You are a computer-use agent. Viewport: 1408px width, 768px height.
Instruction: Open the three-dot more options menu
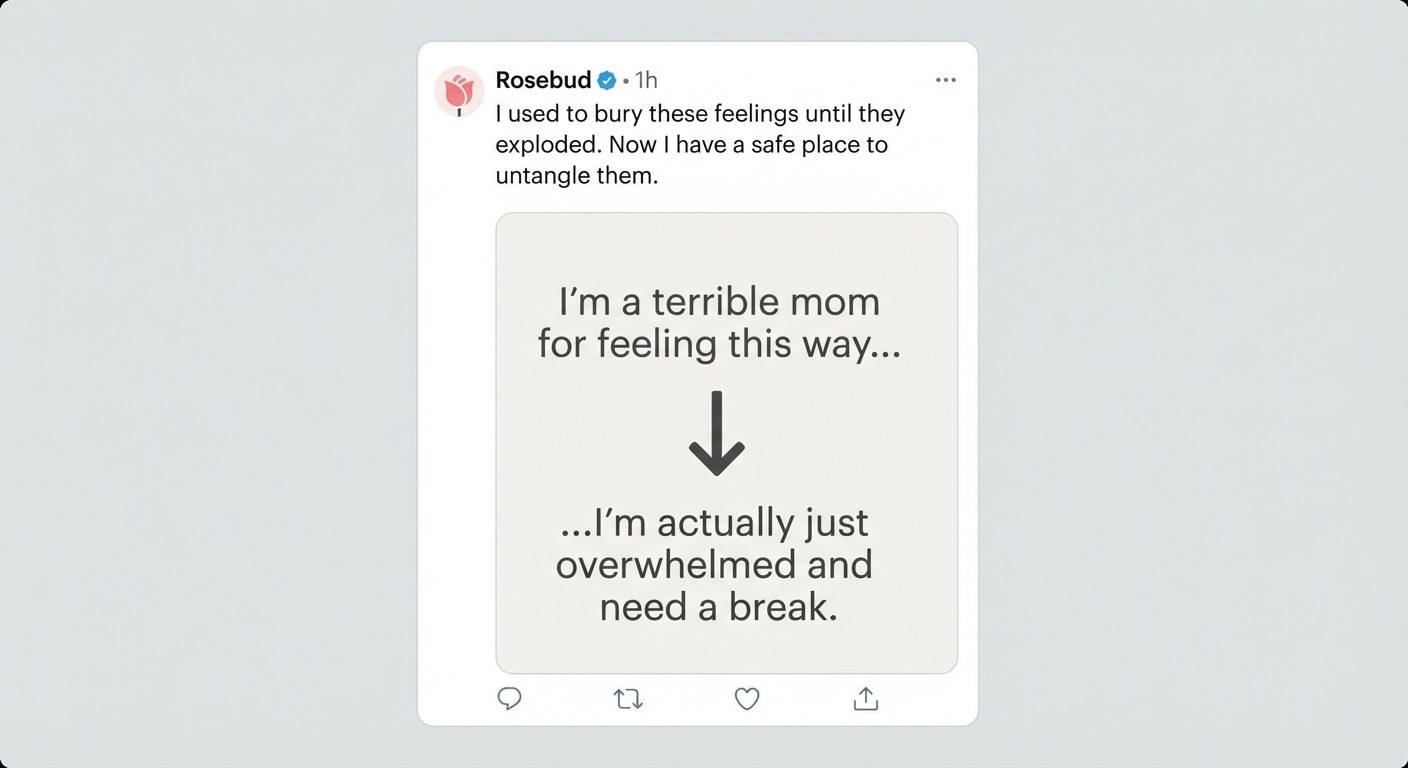(x=945, y=80)
